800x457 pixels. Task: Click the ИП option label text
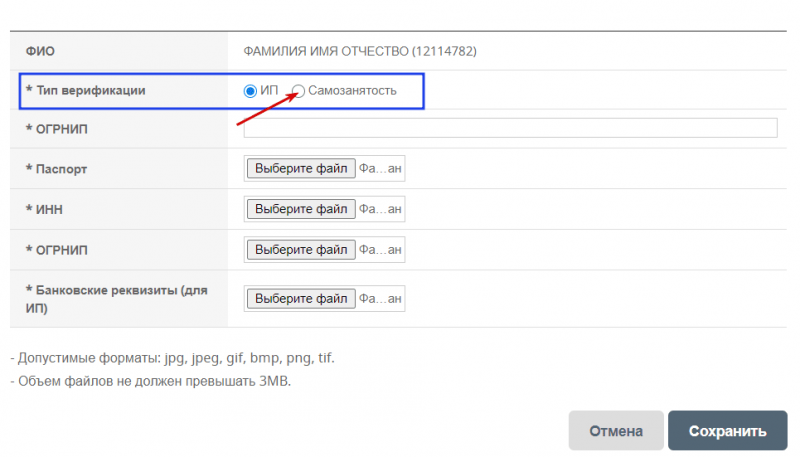(269, 91)
